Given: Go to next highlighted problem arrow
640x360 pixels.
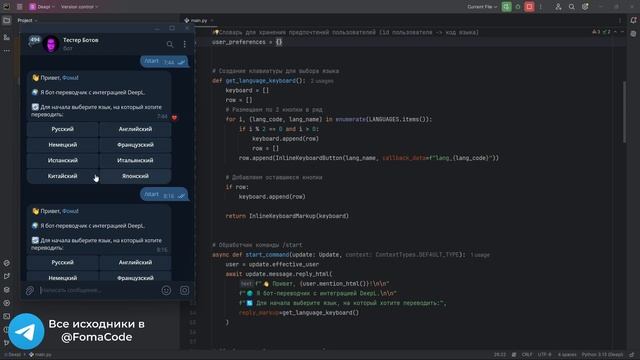Looking at the screenshot, I should [622, 32].
